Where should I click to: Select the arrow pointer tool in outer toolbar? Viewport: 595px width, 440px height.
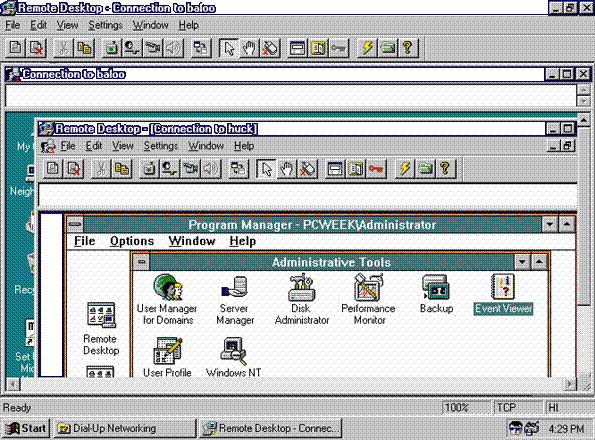[x=229, y=48]
